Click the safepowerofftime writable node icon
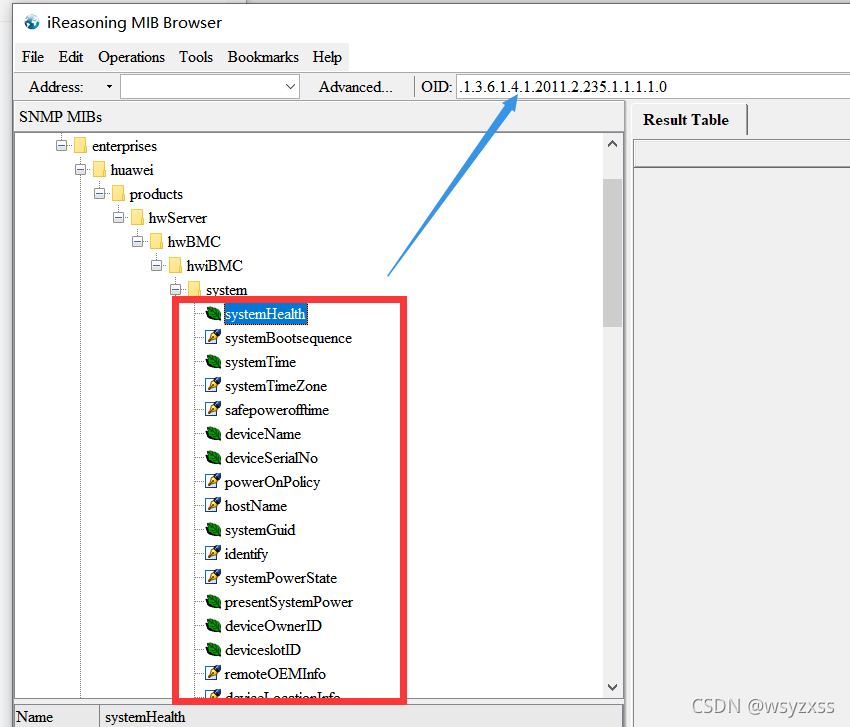 pyautogui.click(x=213, y=409)
